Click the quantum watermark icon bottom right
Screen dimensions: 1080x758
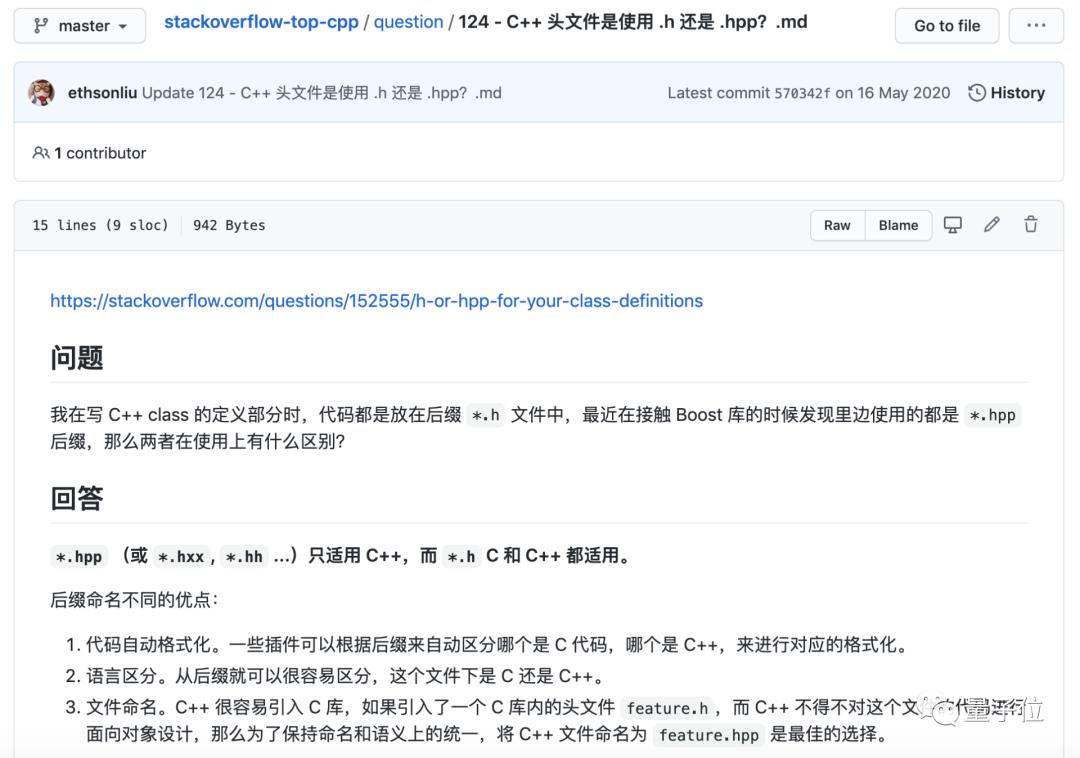point(942,712)
